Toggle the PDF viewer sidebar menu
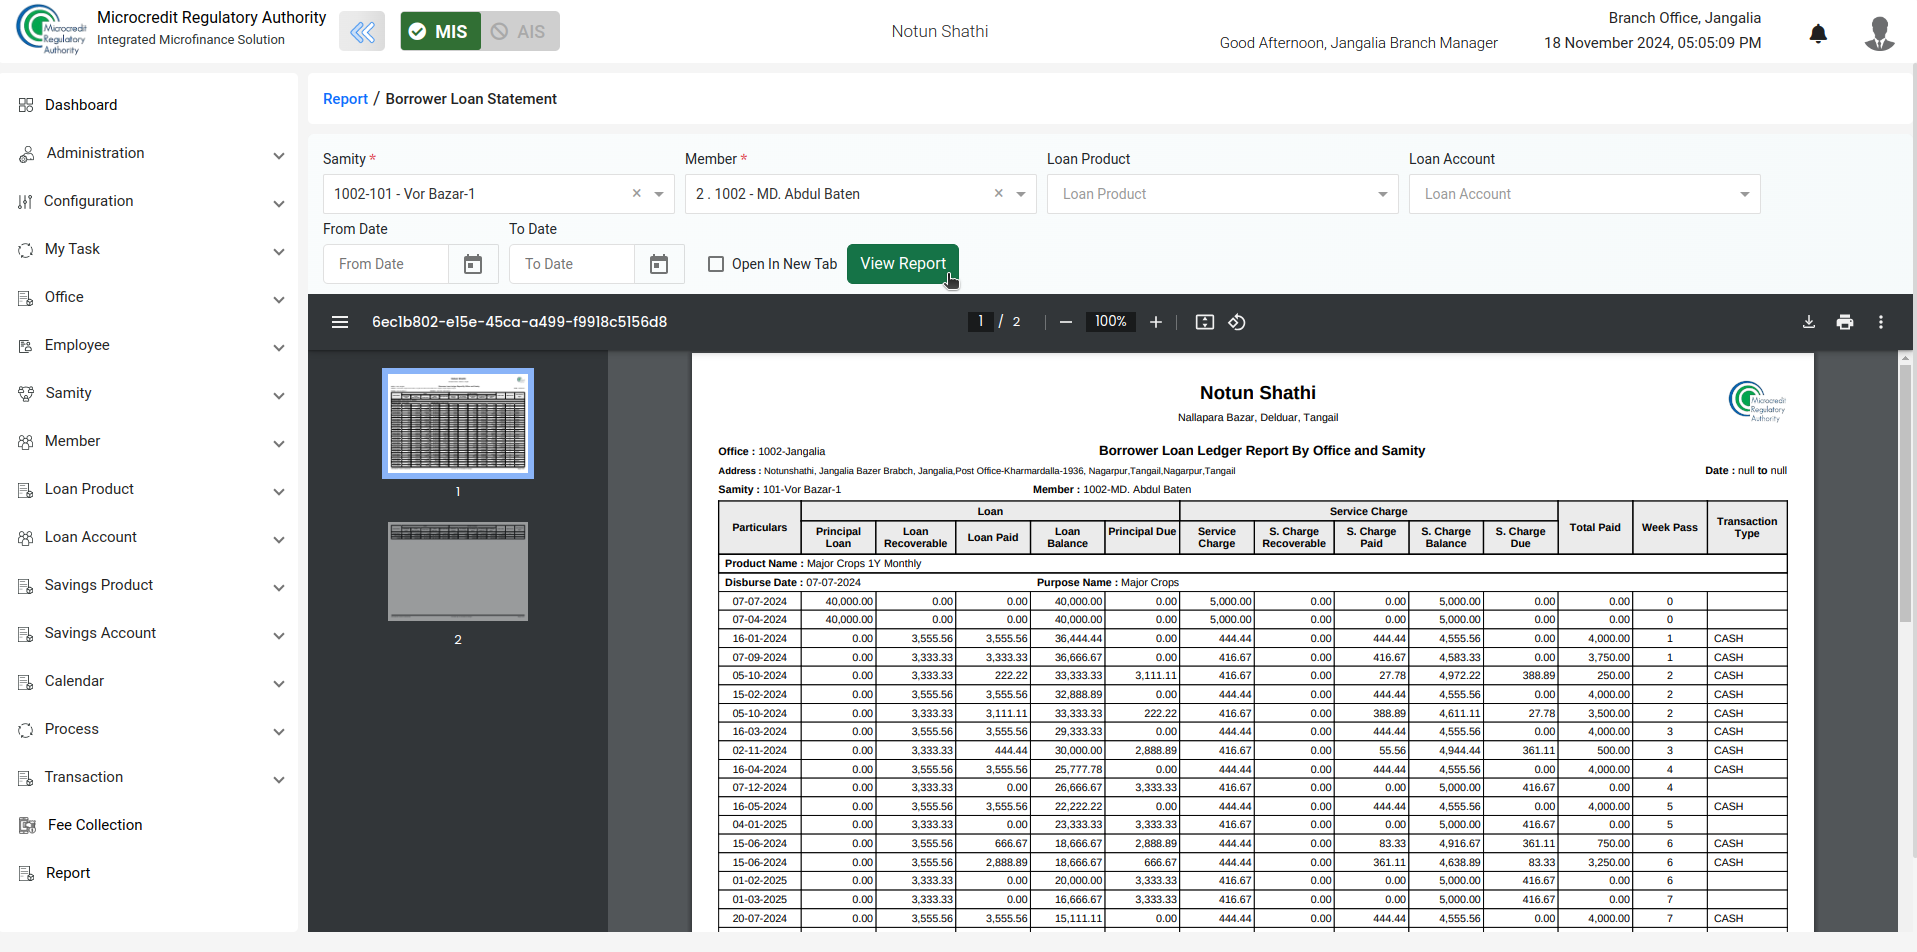 click(340, 322)
